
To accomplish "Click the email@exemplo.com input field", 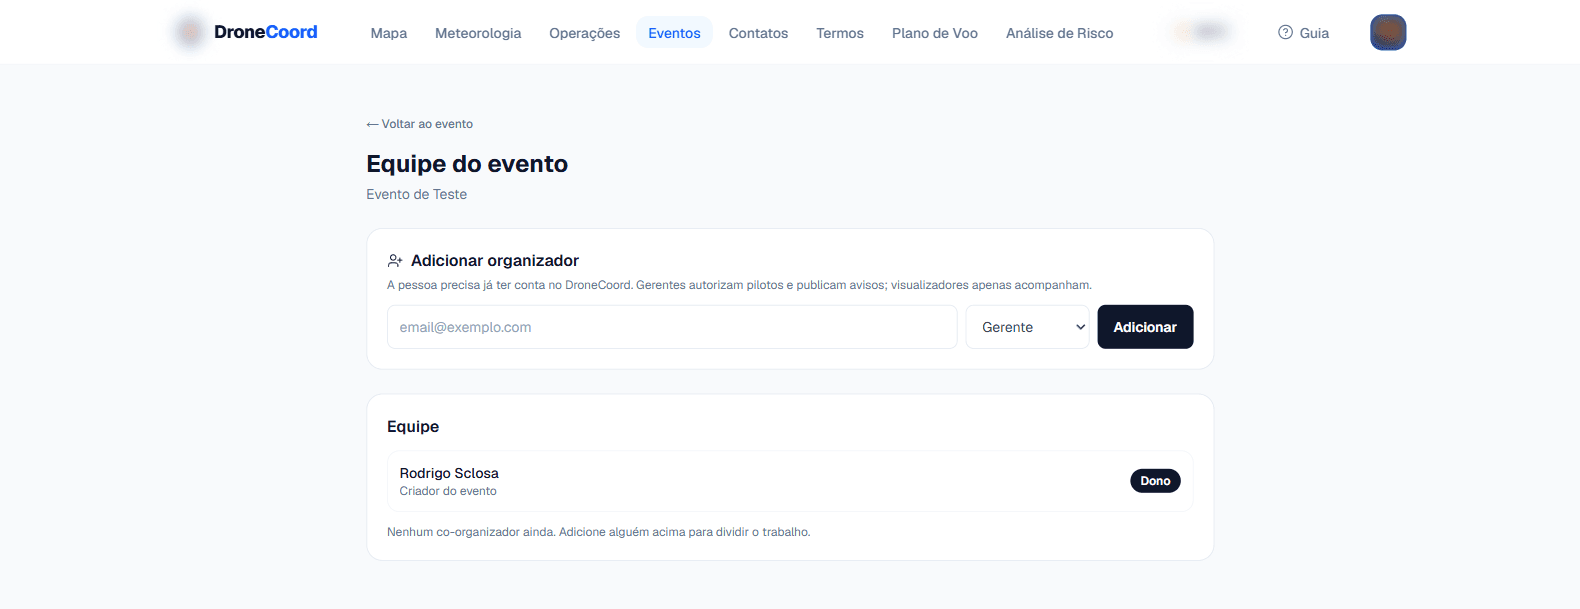I will [672, 327].
